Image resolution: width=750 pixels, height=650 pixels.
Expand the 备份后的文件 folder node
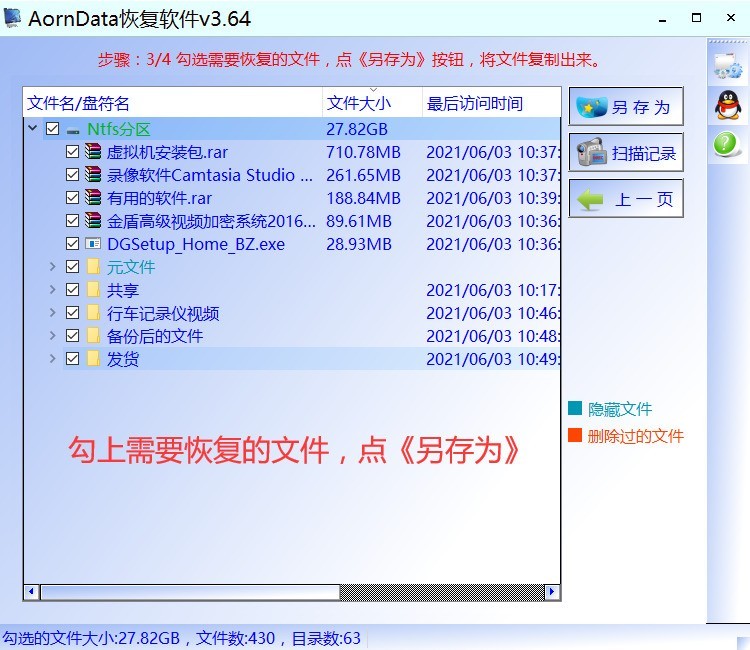click(53, 336)
